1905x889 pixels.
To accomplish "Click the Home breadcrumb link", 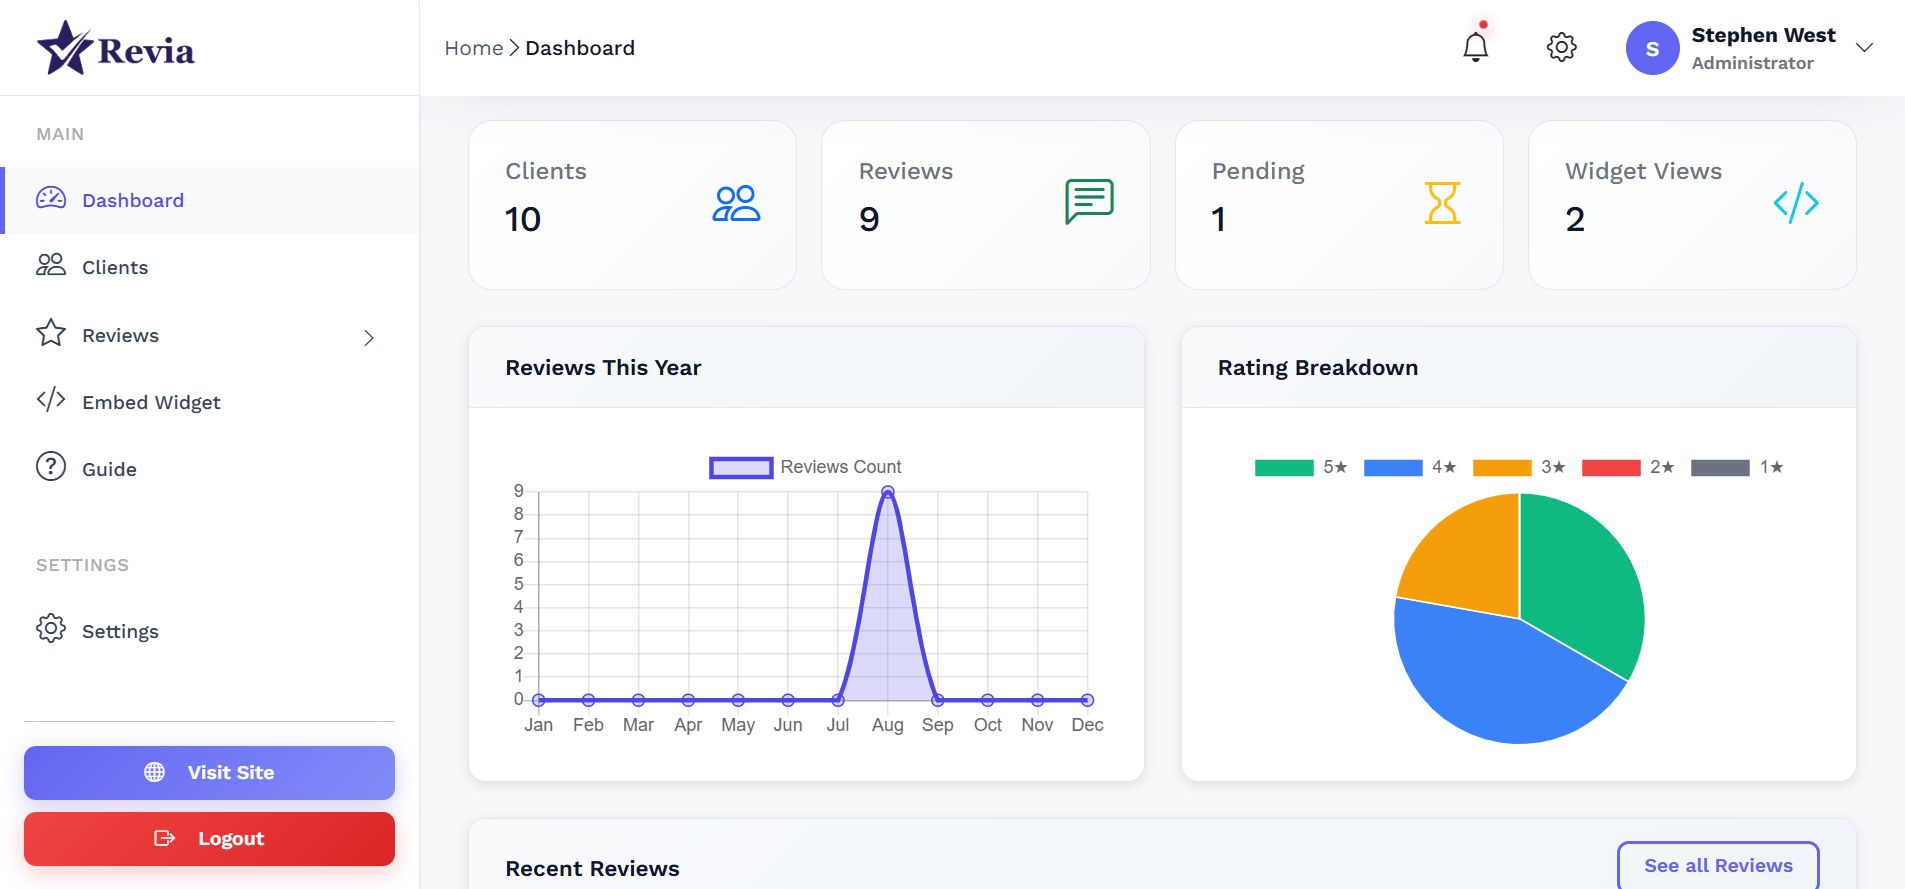I will (473, 48).
